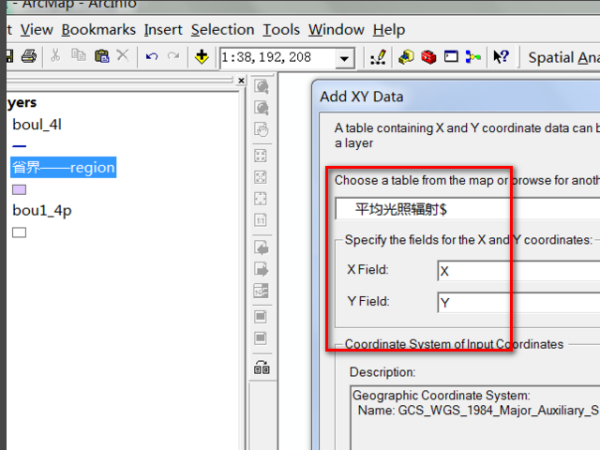Click the Paste clipboard icon
The height and width of the screenshot is (450, 600).
pyautogui.click(x=102, y=56)
